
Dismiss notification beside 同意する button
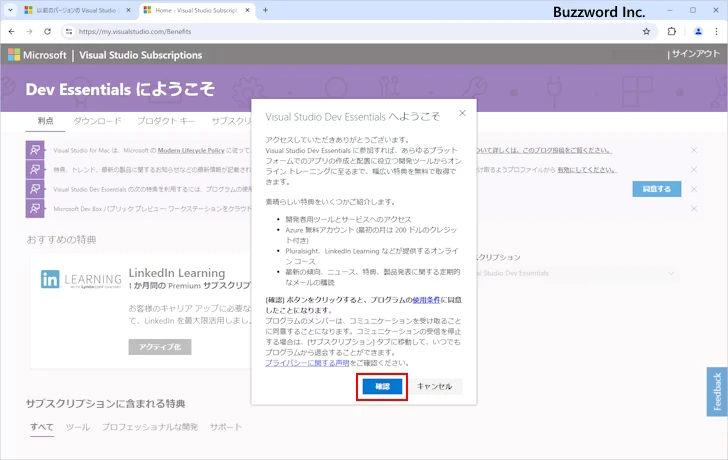click(x=694, y=189)
